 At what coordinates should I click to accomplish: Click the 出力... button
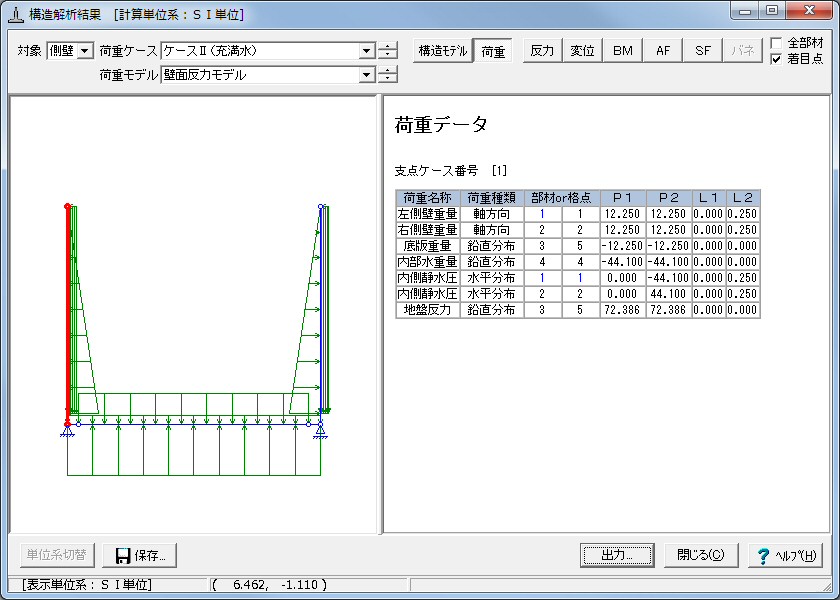click(617, 555)
